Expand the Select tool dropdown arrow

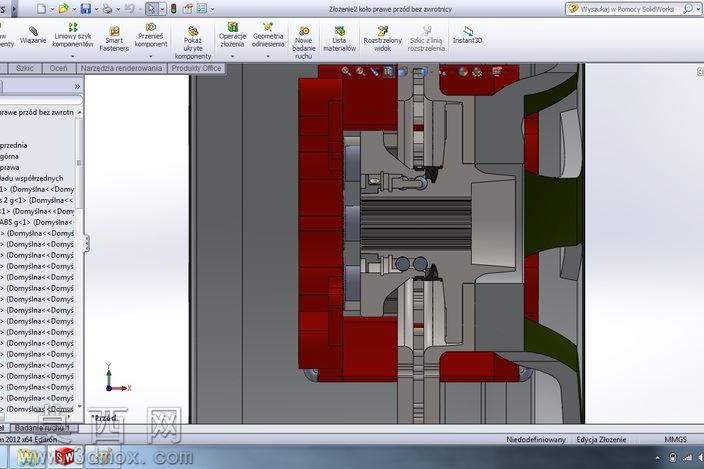point(162,9)
